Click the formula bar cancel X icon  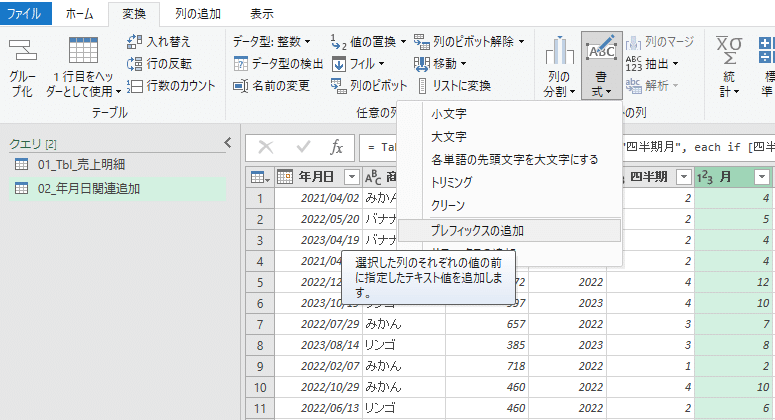pos(266,147)
